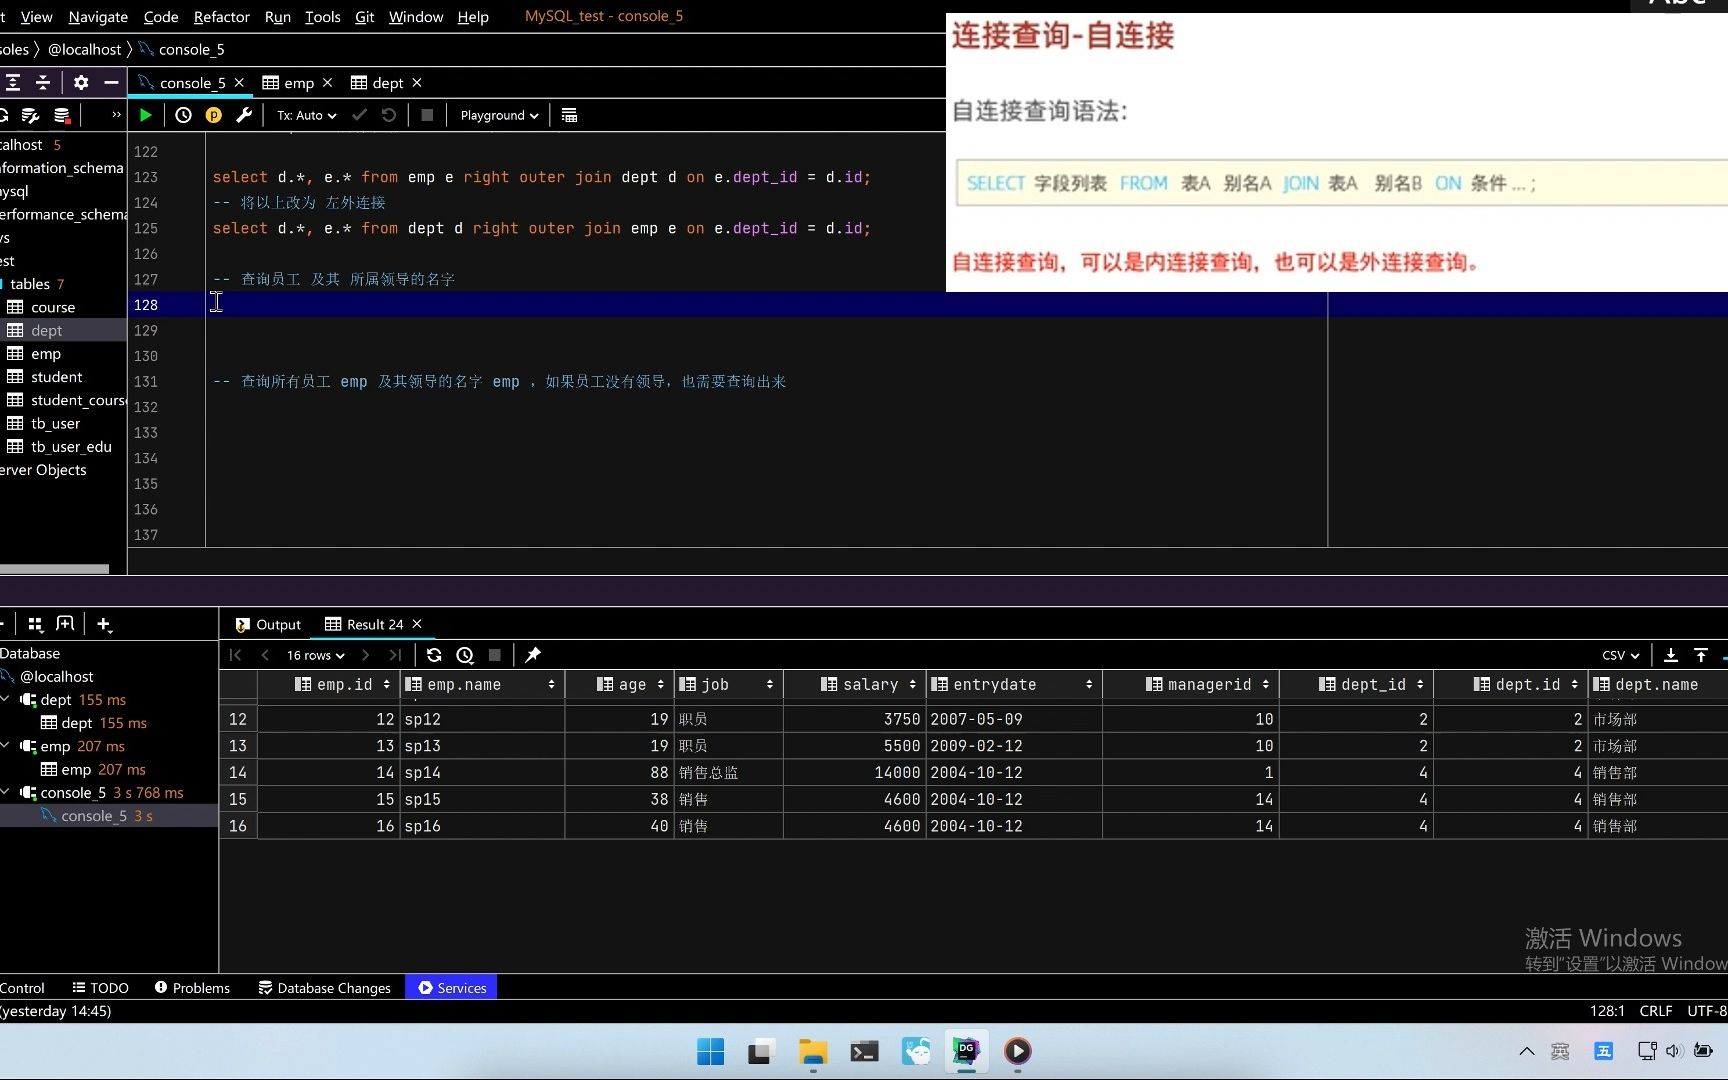The height and width of the screenshot is (1080, 1728).
Task: Show hidden system tray icons chevron
Action: pos(1526,1051)
